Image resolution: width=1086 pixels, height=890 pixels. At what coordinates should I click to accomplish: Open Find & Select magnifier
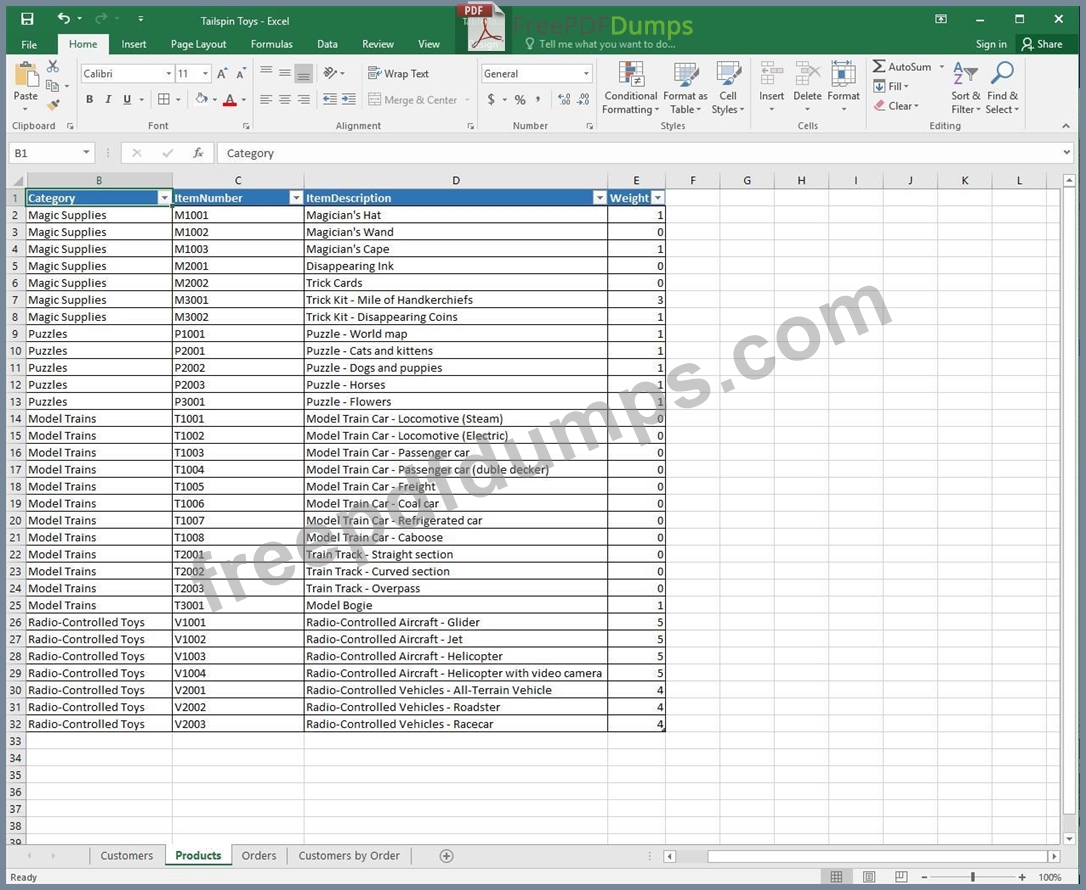(1002, 88)
